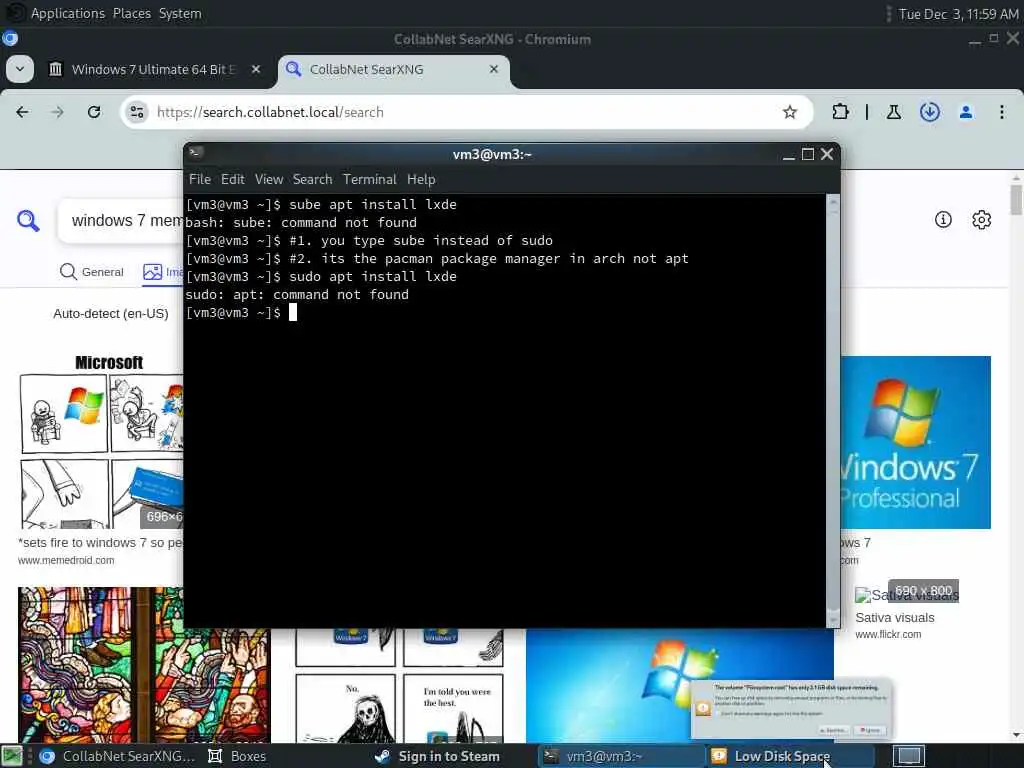
Task: Open the Windows 7 Professional image thumbnail
Action: pos(916,442)
